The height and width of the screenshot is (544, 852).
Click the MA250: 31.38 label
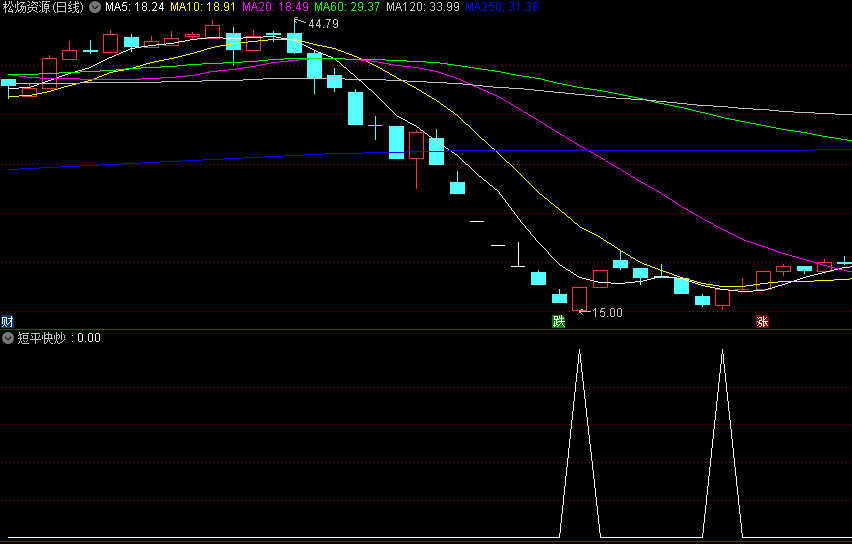pyautogui.click(x=502, y=7)
